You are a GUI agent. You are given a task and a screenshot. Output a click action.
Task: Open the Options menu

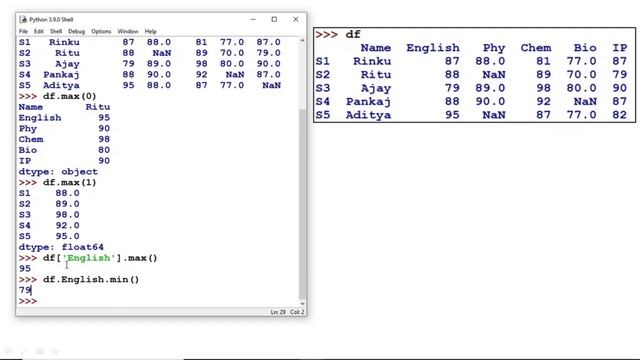click(x=101, y=31)
